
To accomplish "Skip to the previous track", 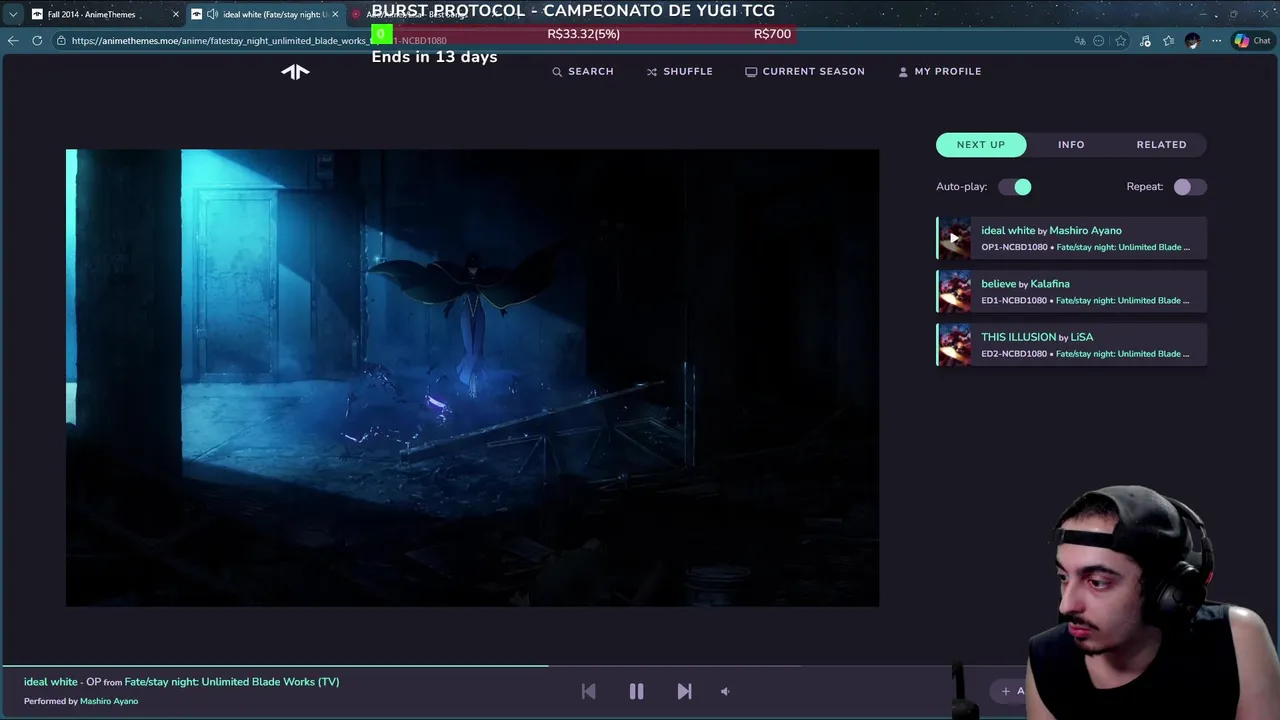I will click(588, 691).
